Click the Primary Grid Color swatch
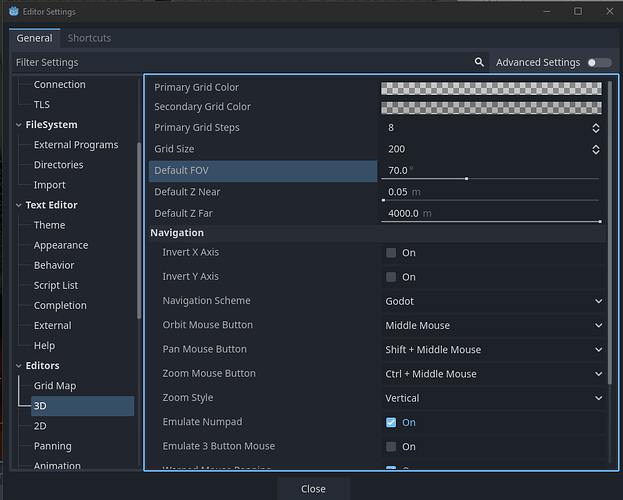623x500 pixels. click(490, 87)
